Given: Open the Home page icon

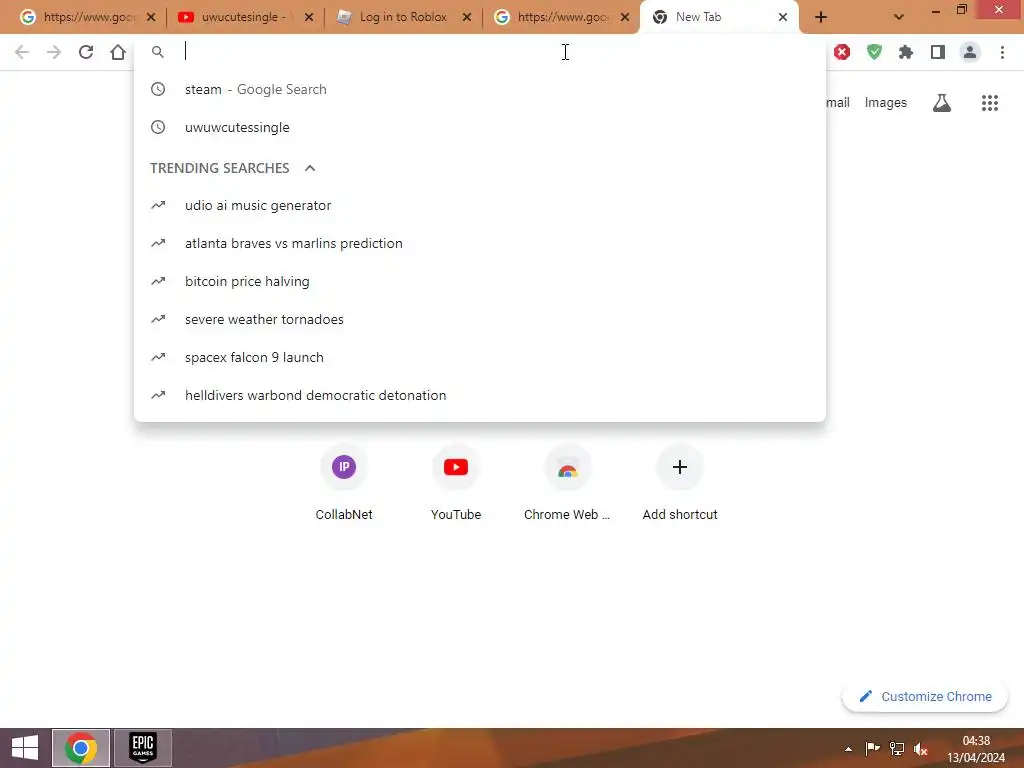Looking at the screenshot, I should (118, 52).
